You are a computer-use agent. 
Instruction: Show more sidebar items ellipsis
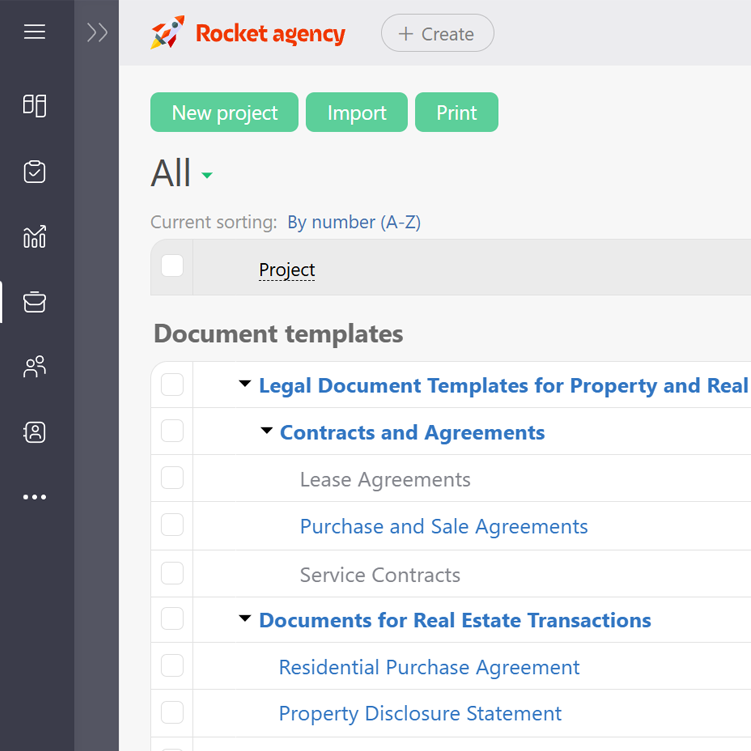[34, 497]
